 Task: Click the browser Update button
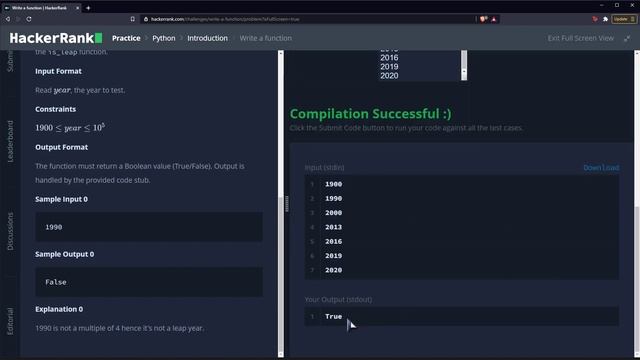click(x=623, y=19)
